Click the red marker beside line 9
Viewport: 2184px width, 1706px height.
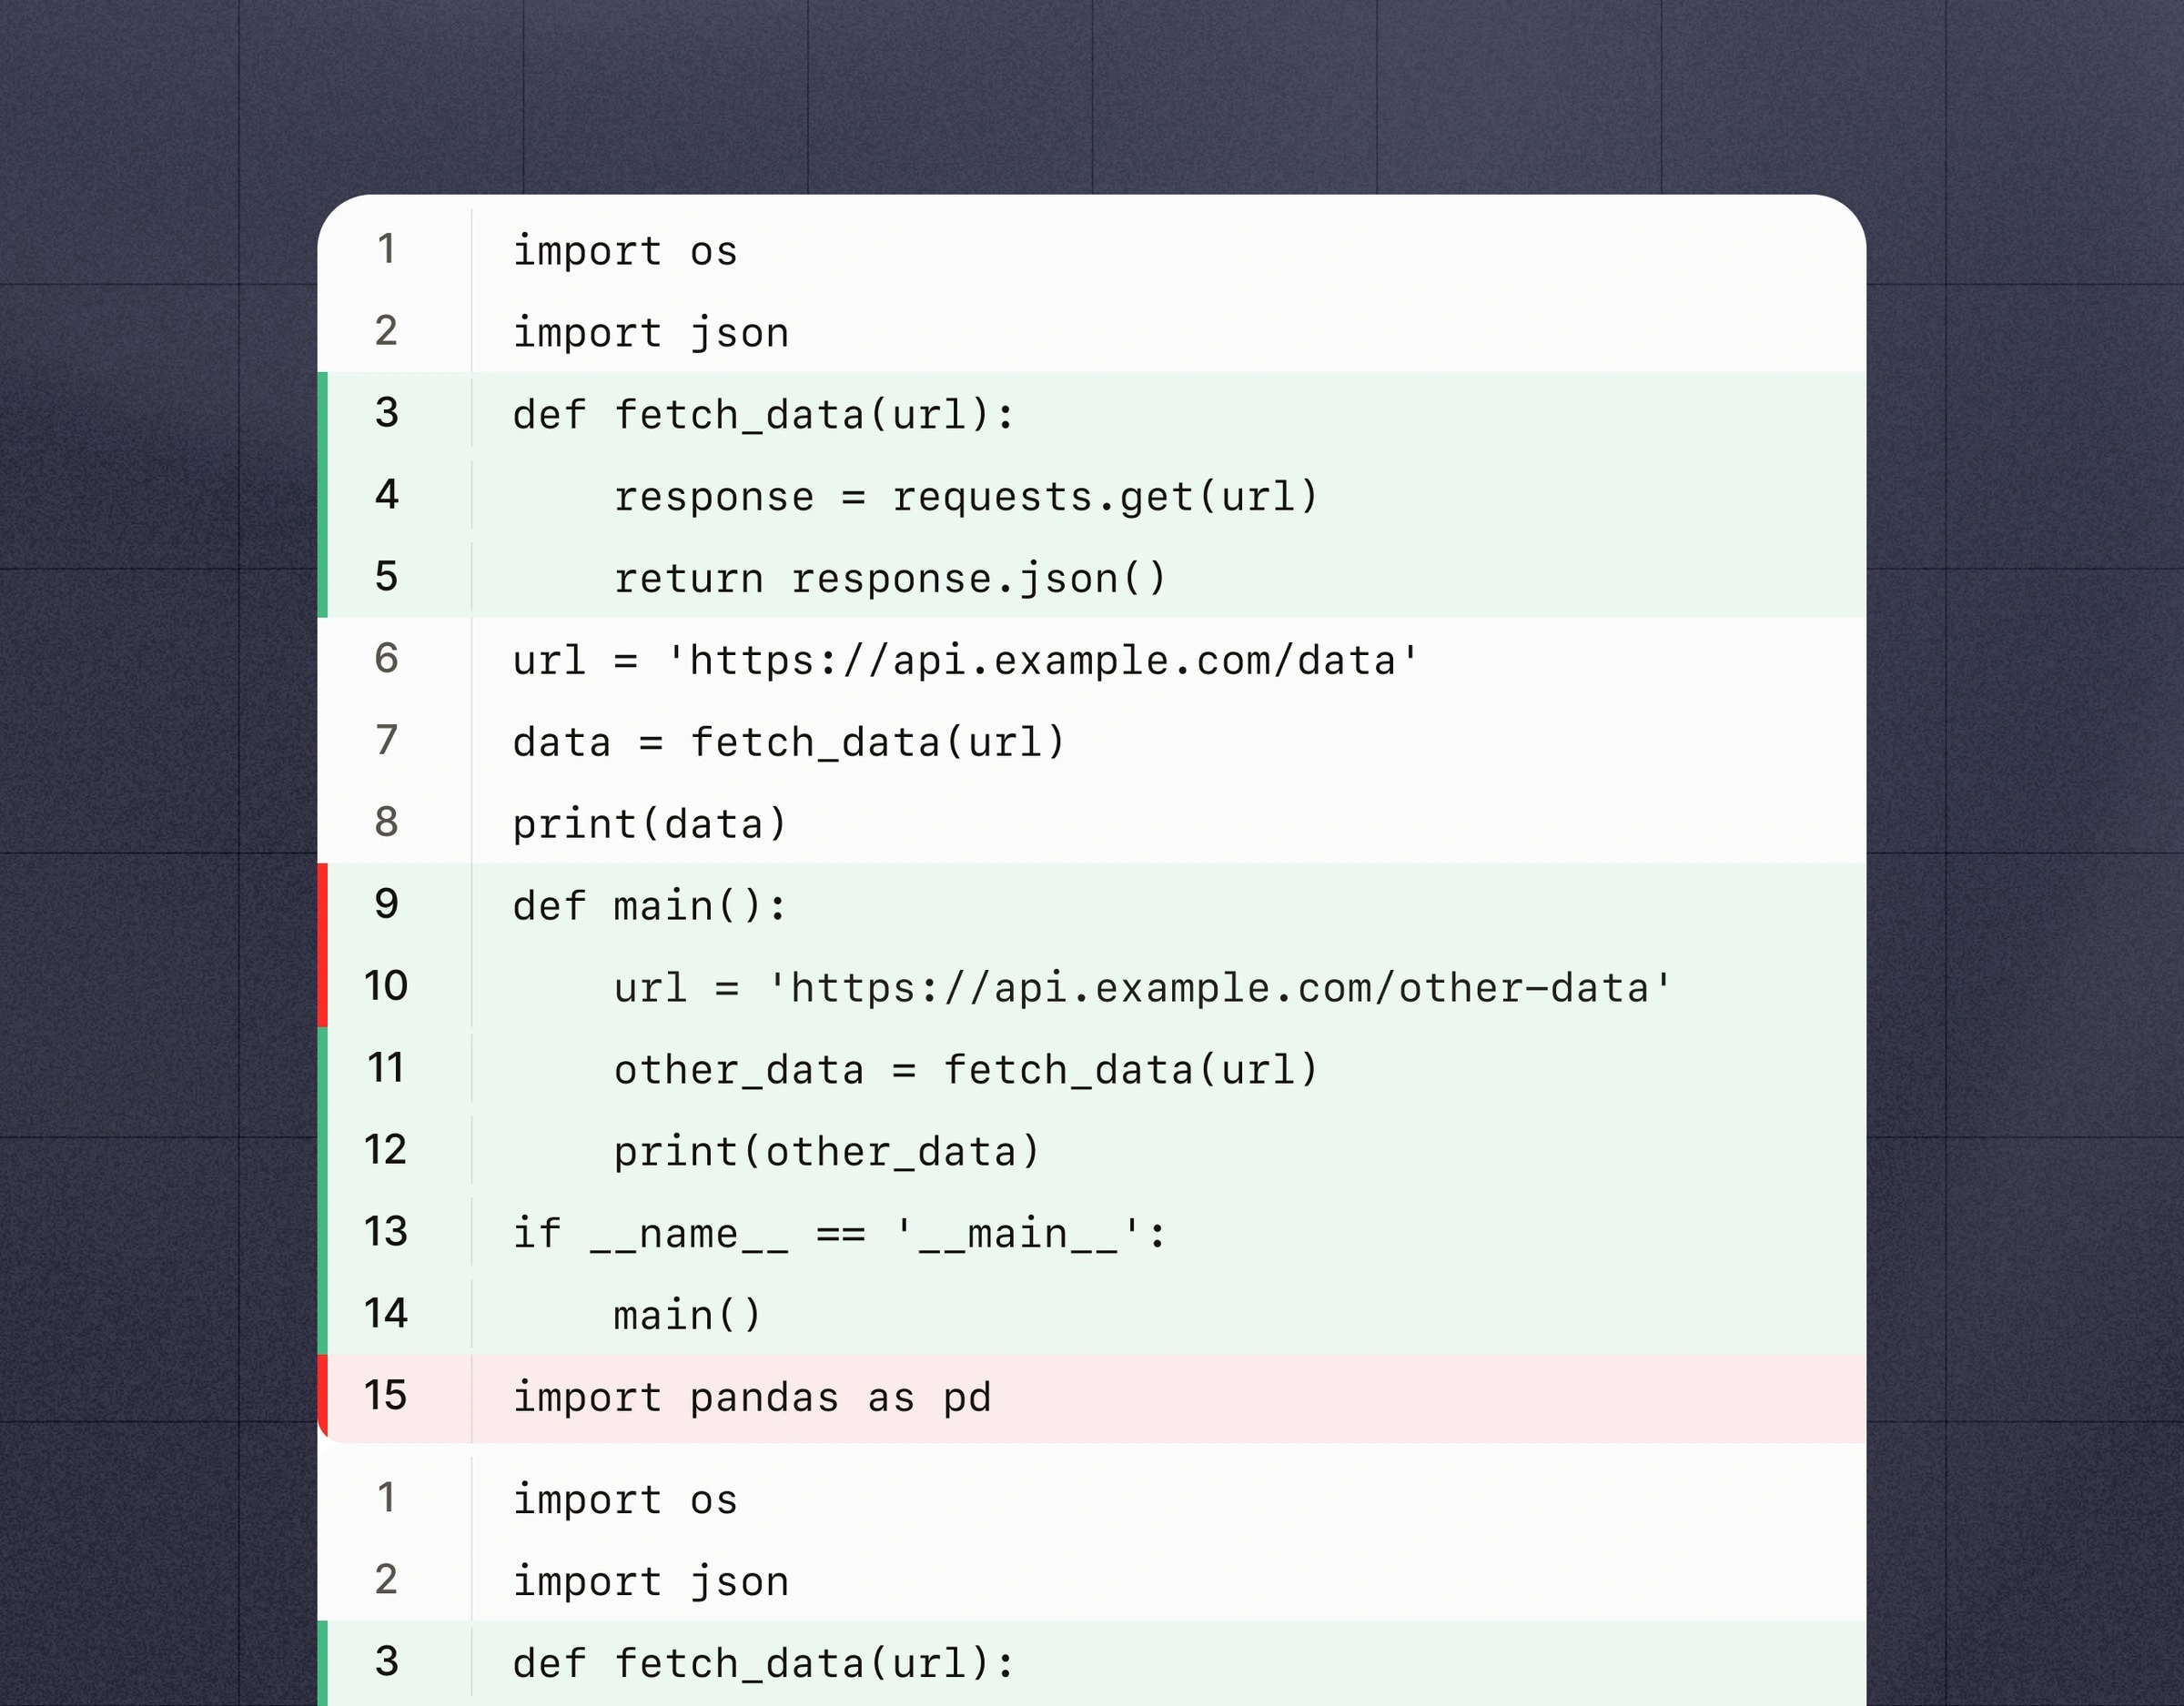click(323, 905)
